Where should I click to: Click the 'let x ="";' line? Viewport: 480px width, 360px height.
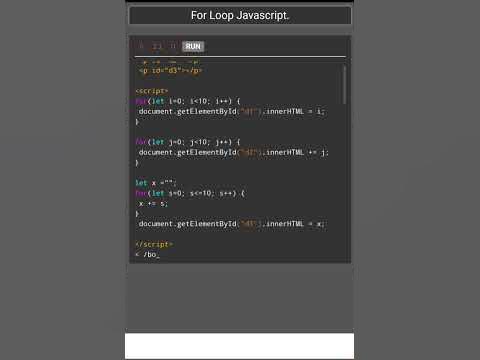[156, 183]
